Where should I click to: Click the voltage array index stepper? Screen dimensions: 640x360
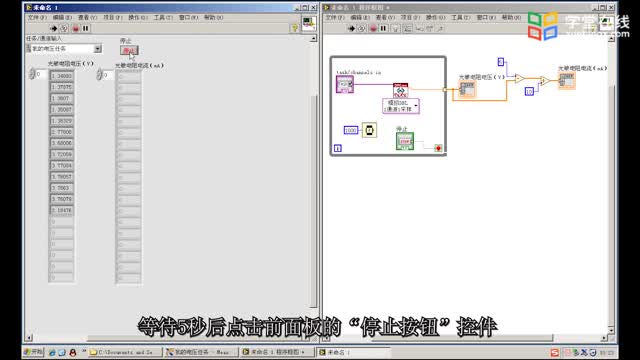[x=32, y=74]
